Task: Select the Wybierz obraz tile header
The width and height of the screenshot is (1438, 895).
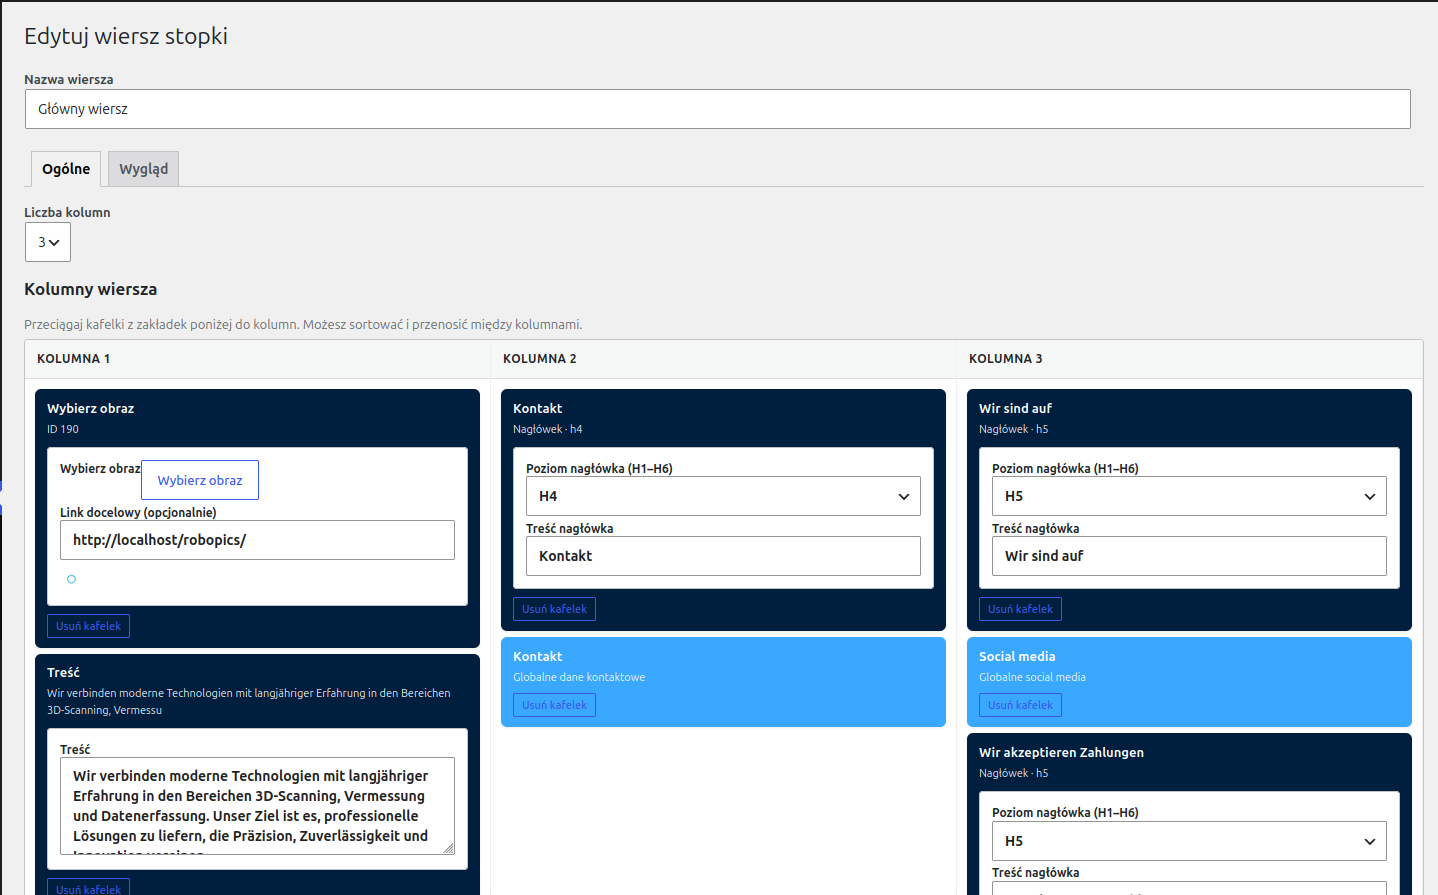Action: tap(90, 408)
